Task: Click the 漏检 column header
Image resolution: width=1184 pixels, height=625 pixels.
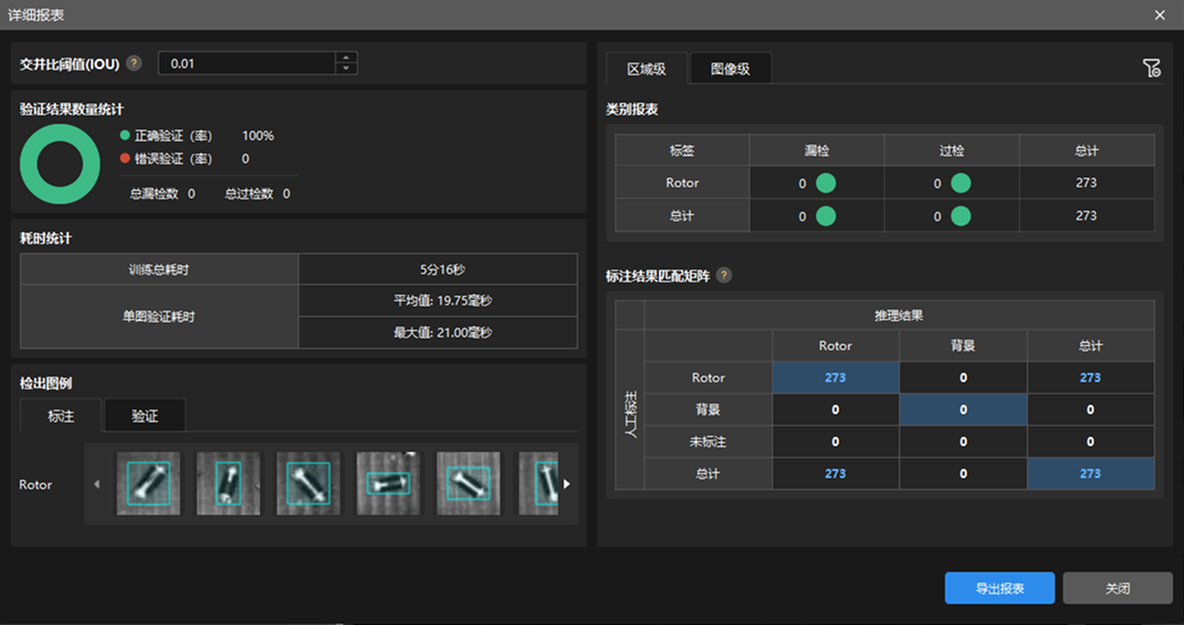Action: tap(817, 150)
